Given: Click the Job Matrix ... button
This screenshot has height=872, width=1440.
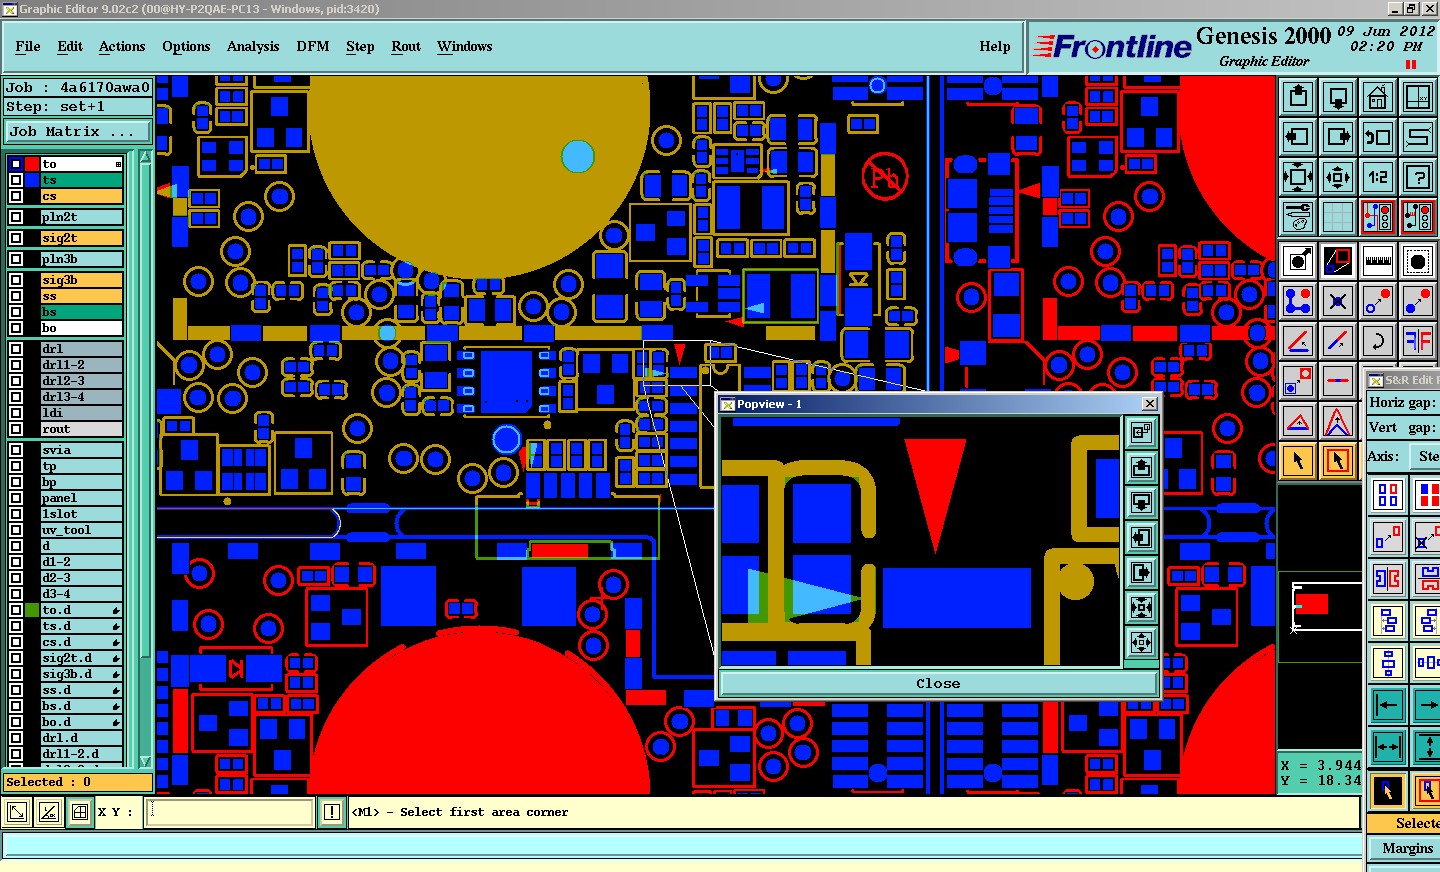Looking at the screenshot, I should point(78,132).
